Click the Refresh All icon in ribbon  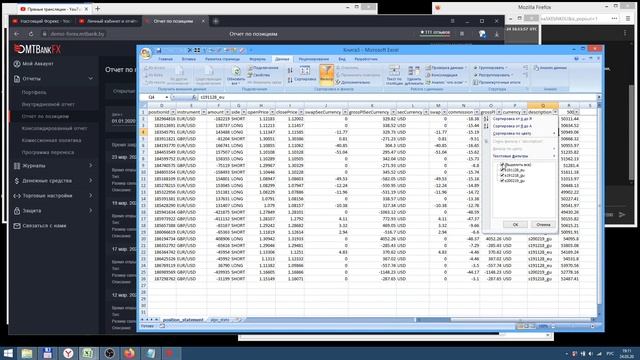point(236,75)
